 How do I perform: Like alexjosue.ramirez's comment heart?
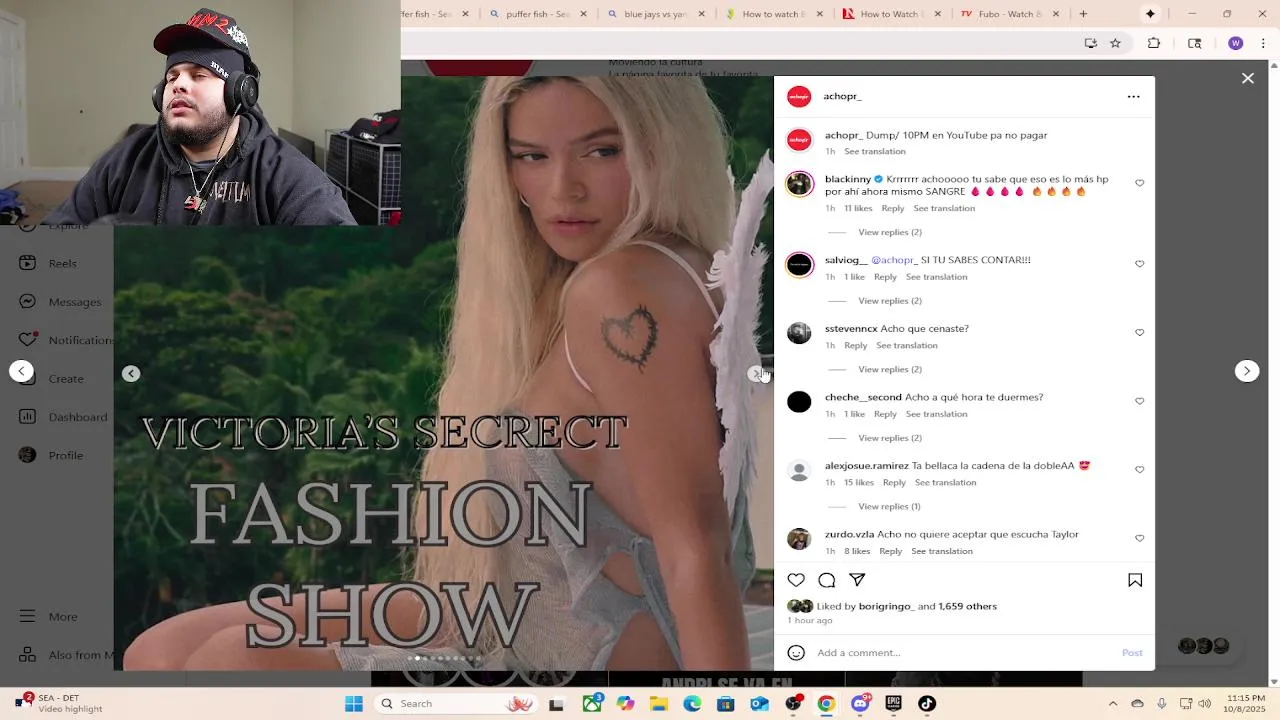(x=1140, y=470)
